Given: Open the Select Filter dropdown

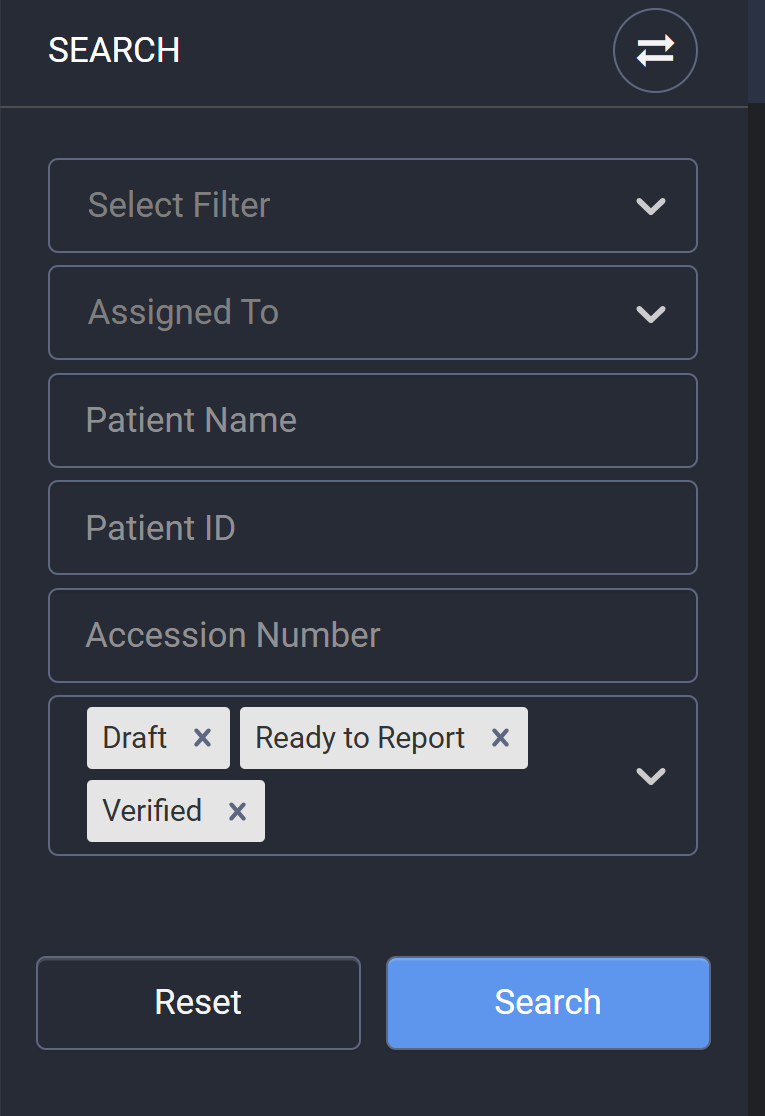Looking at the screenshot, I should [372, 206].
